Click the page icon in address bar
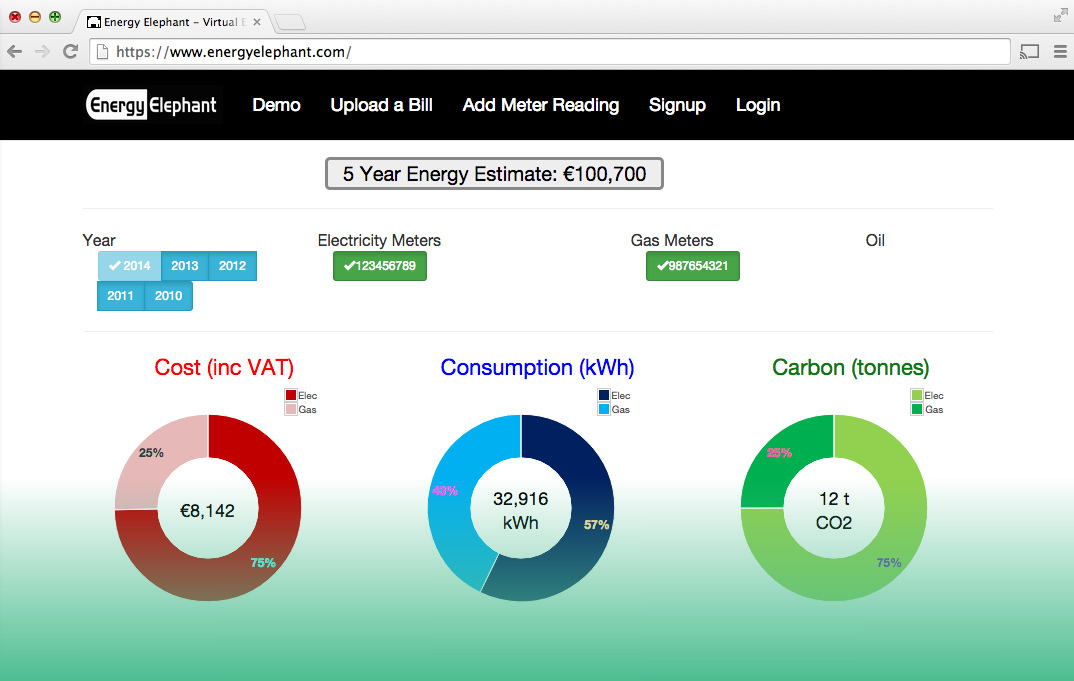Viewport: 1074px width, 681px height. 102,52
